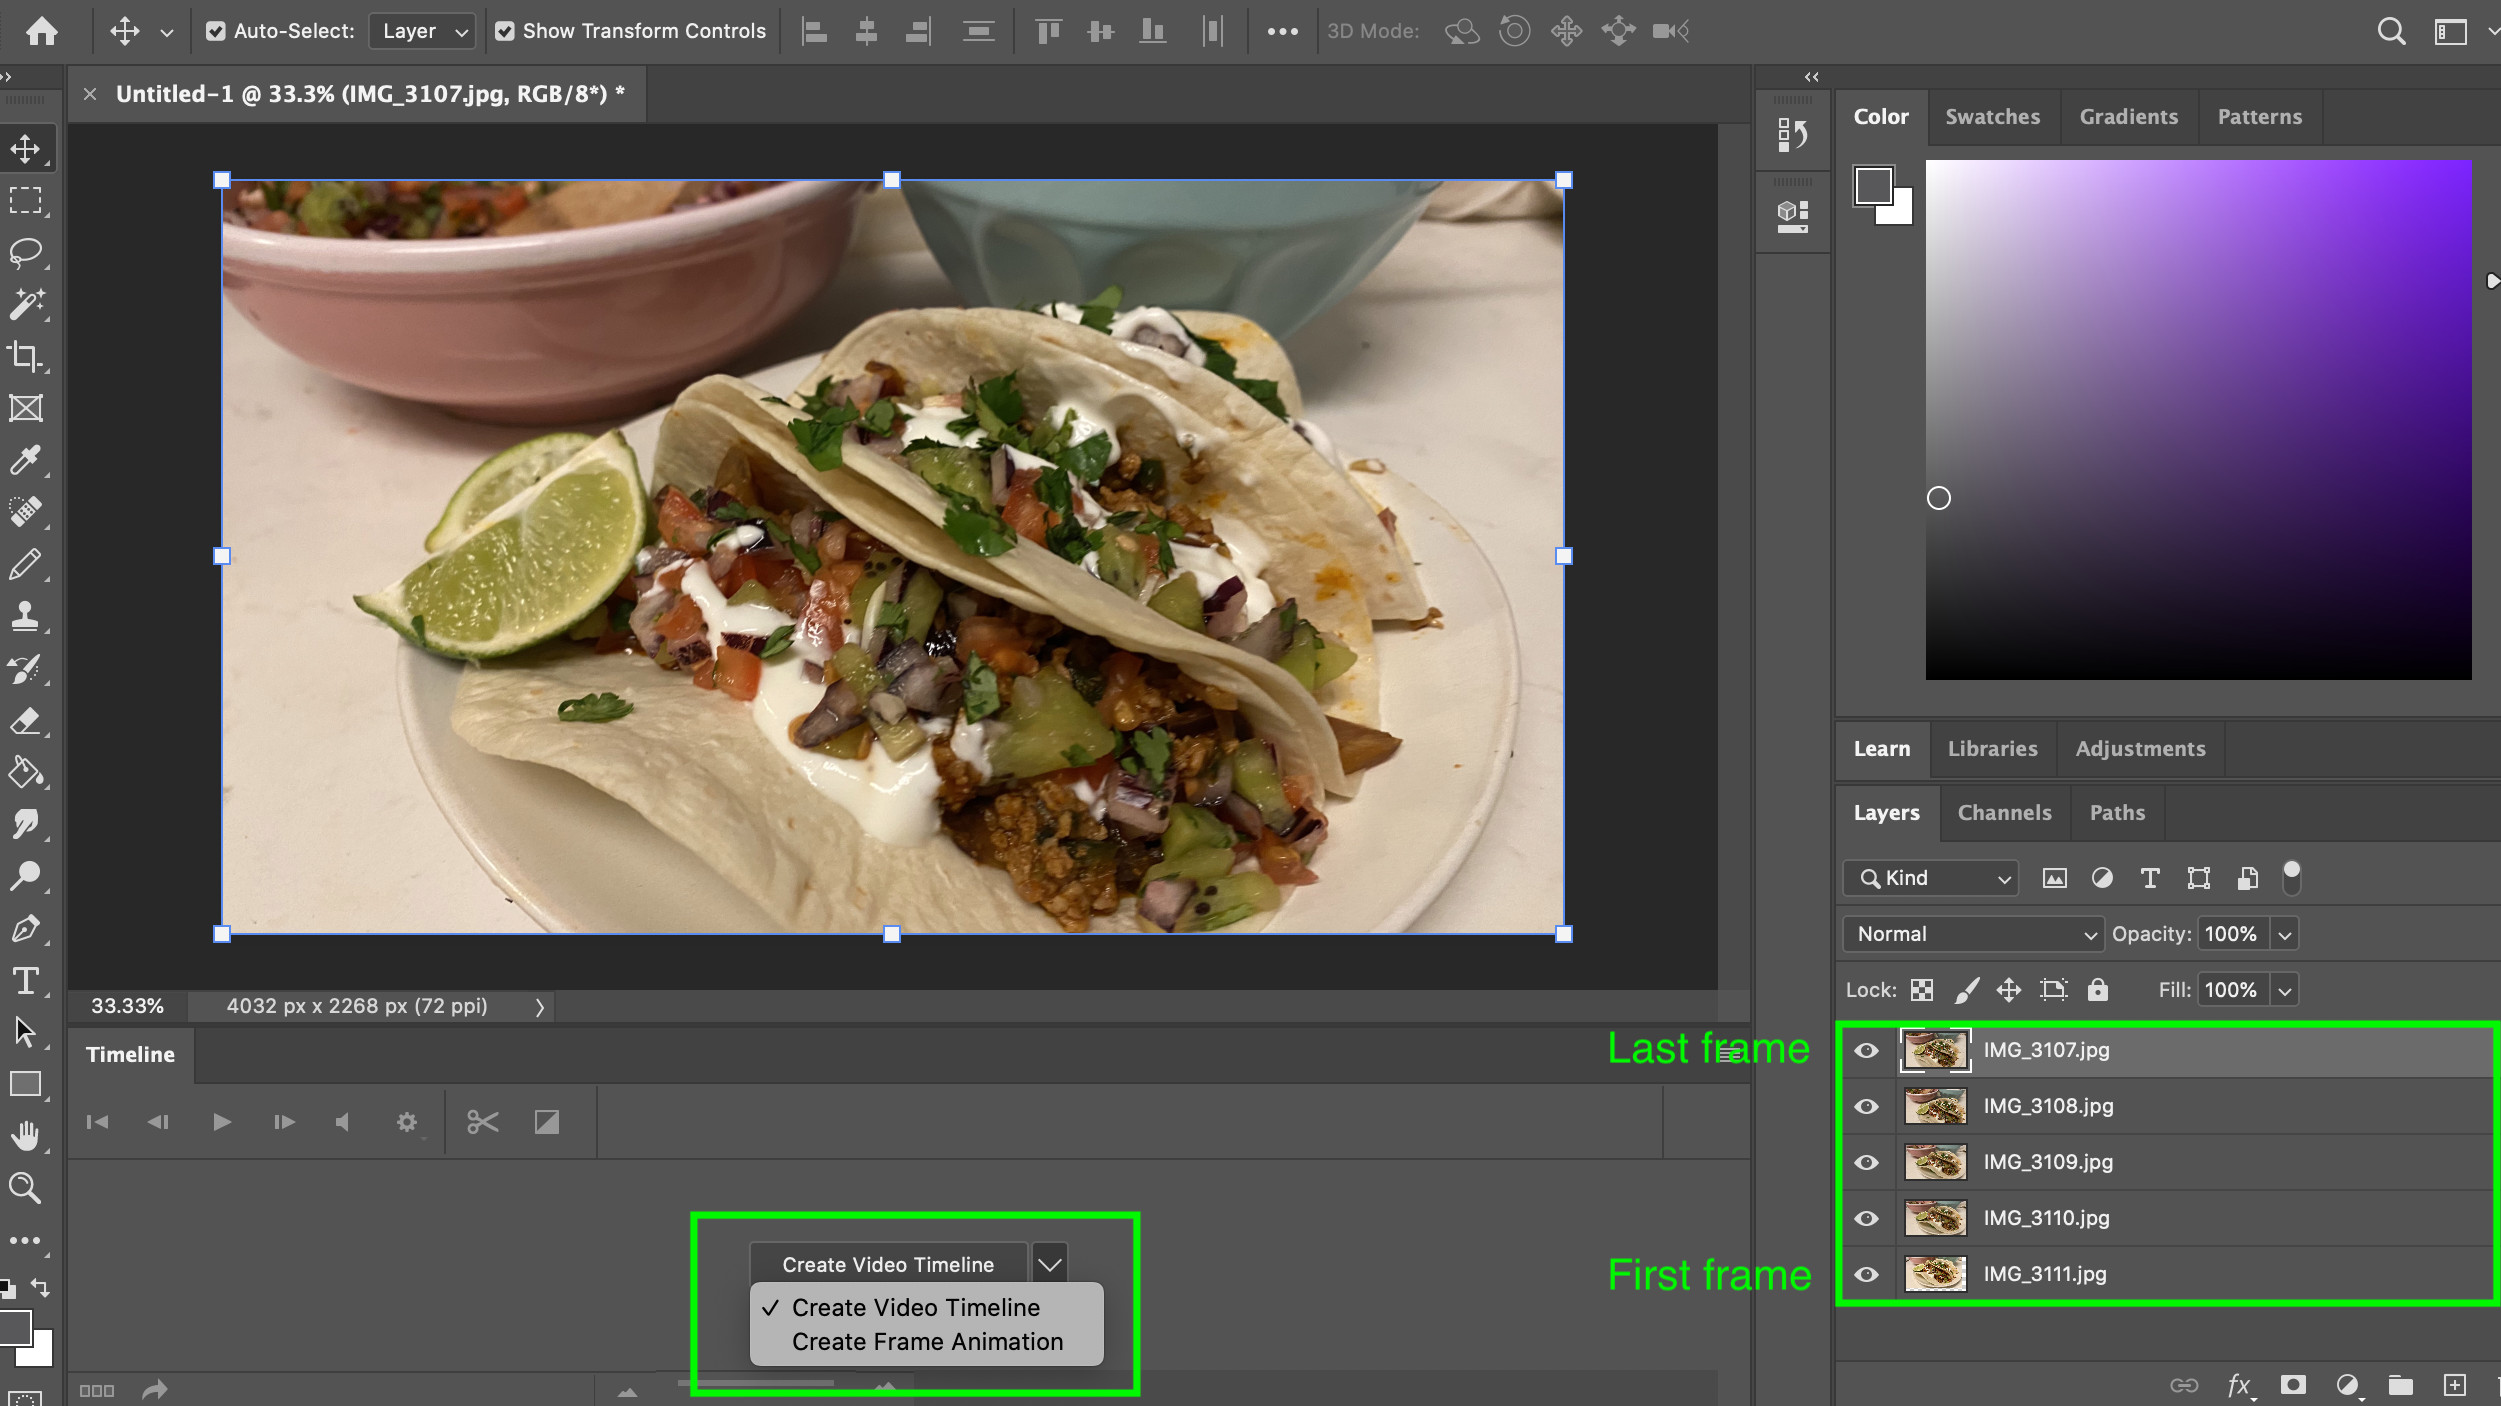The image size is (2501, 1406).
Task: Open the Auto-Select Layer dropdown
Action: [421, 31]
